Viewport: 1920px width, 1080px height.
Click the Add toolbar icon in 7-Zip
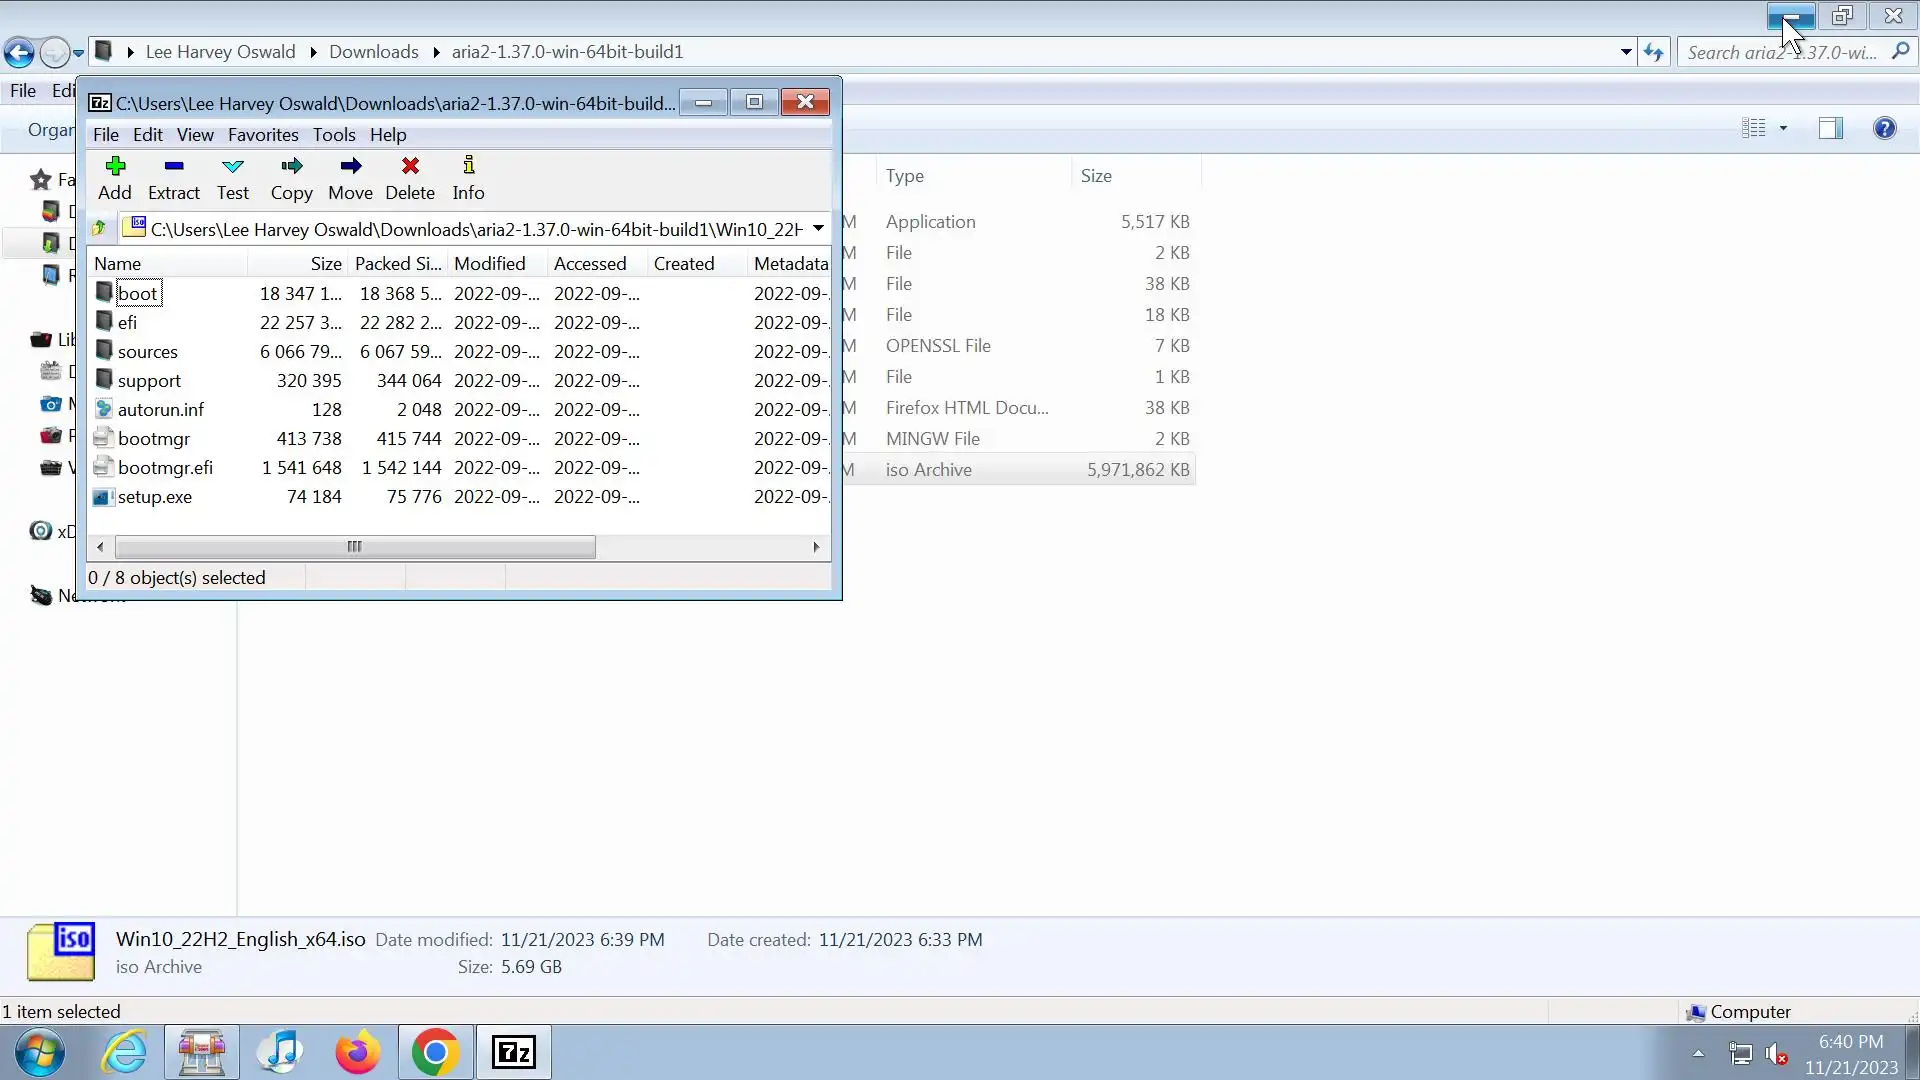click(x=114, y=177)
